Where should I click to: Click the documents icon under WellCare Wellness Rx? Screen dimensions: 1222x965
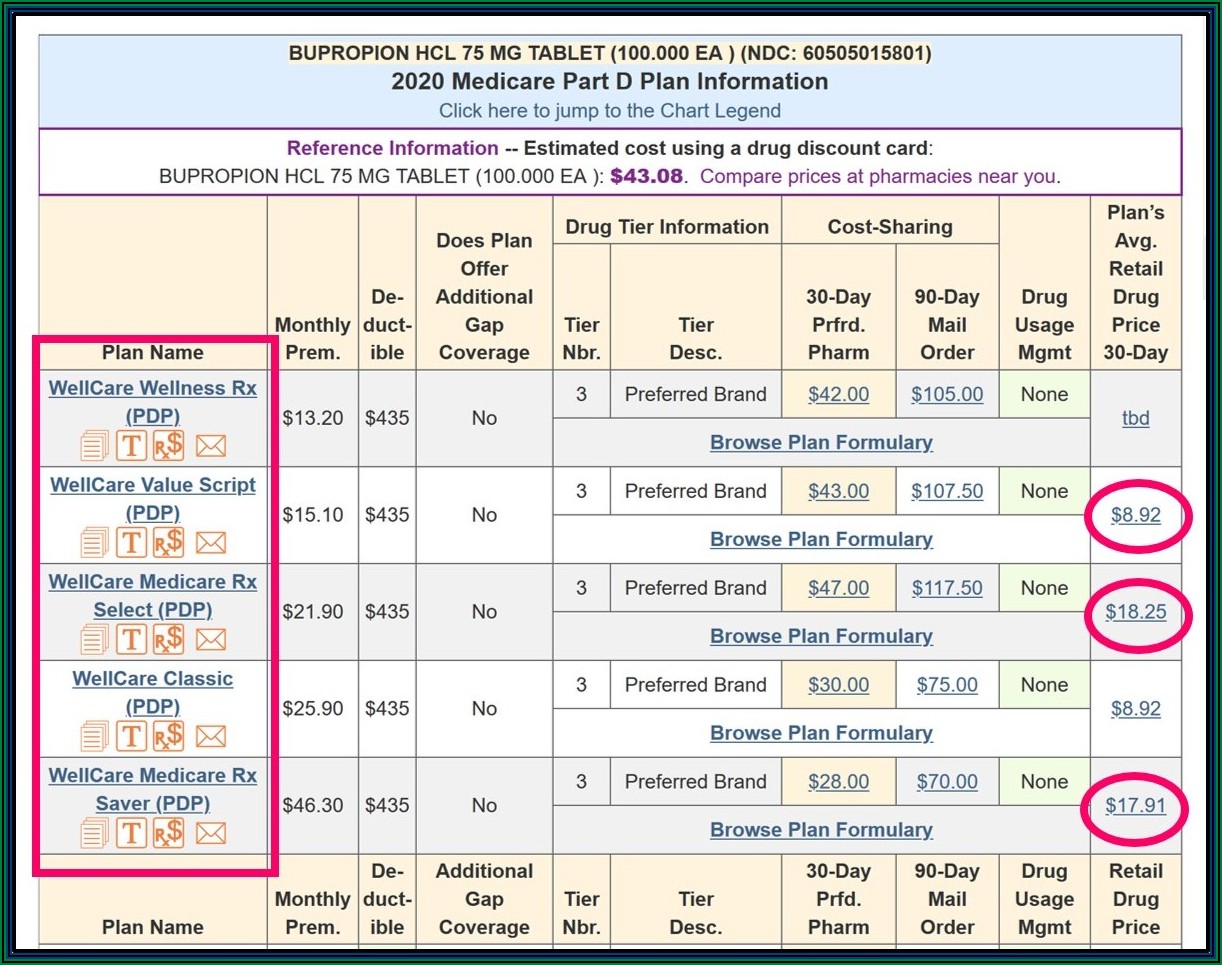click(x=93, y=446)
